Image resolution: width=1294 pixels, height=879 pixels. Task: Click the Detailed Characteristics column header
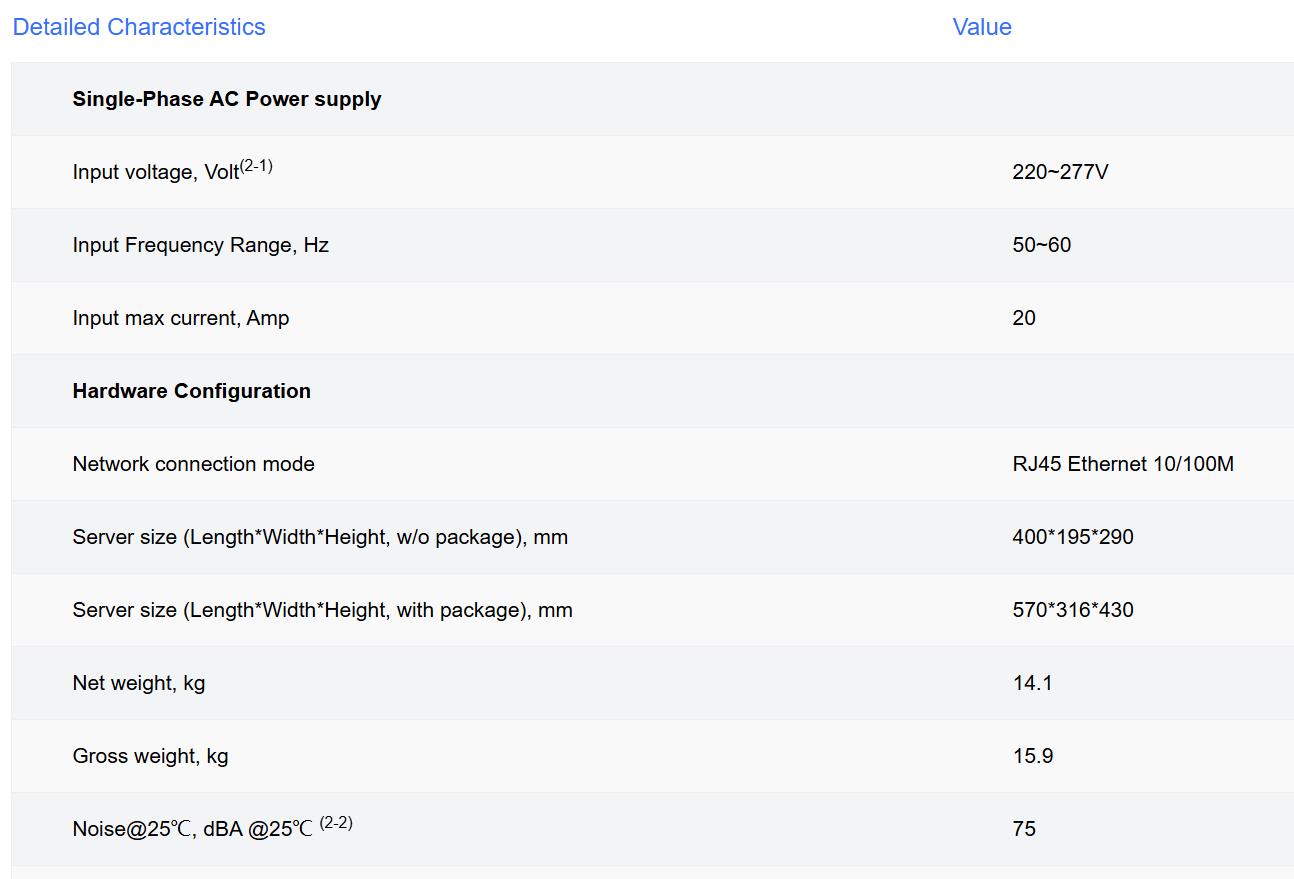coord(139,27)
